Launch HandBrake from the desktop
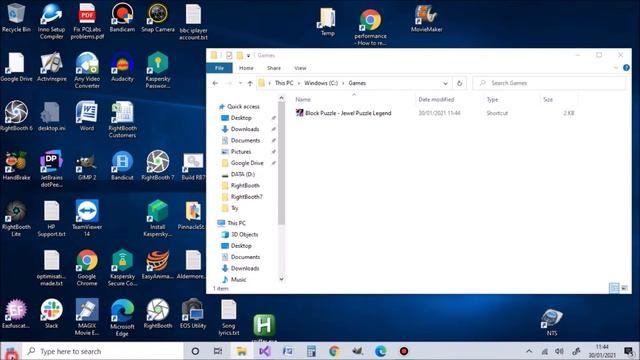640x360 pixels. pos(16,165)
